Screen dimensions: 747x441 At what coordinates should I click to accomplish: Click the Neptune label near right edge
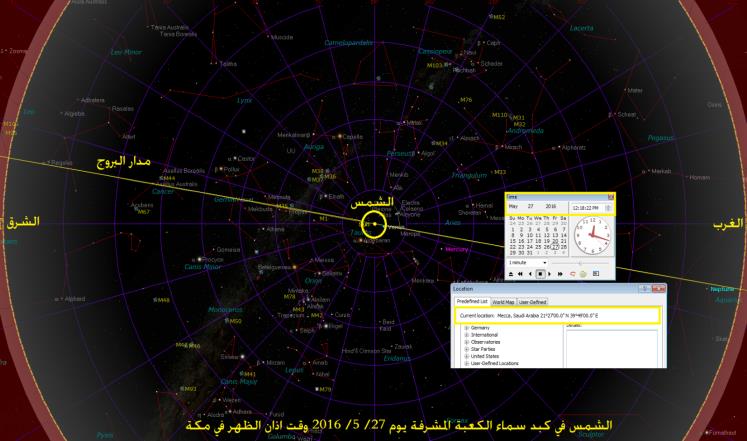point(722,289)
